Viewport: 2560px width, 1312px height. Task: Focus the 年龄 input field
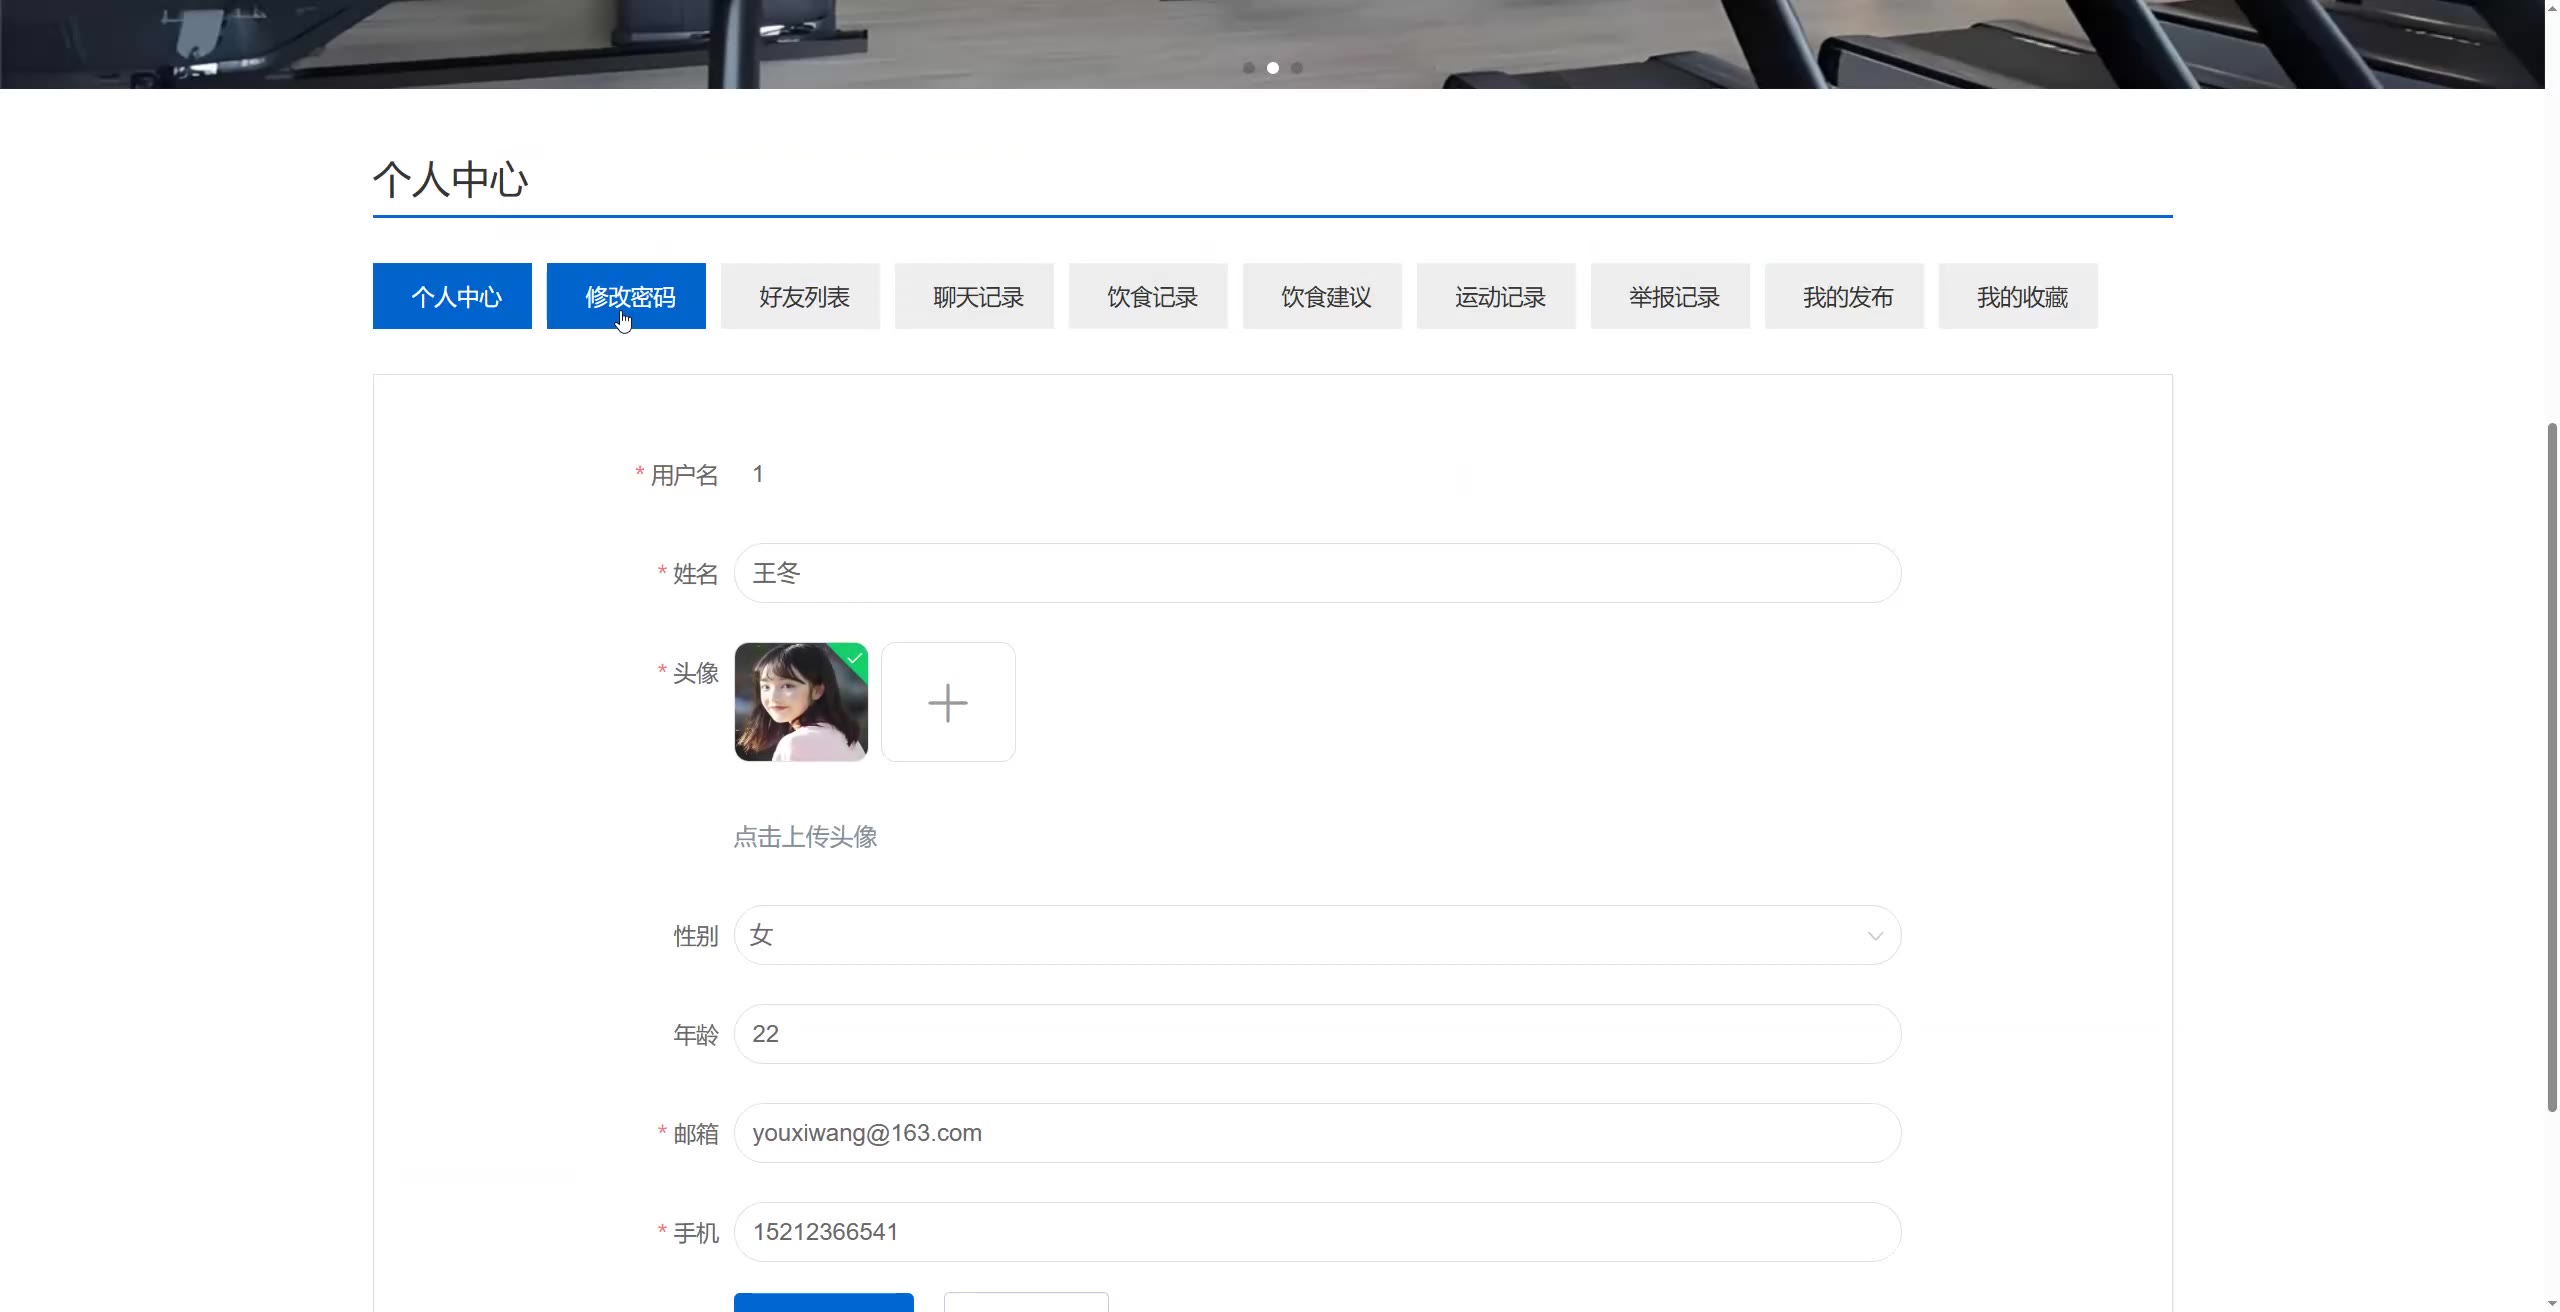pos(1317,1034)
